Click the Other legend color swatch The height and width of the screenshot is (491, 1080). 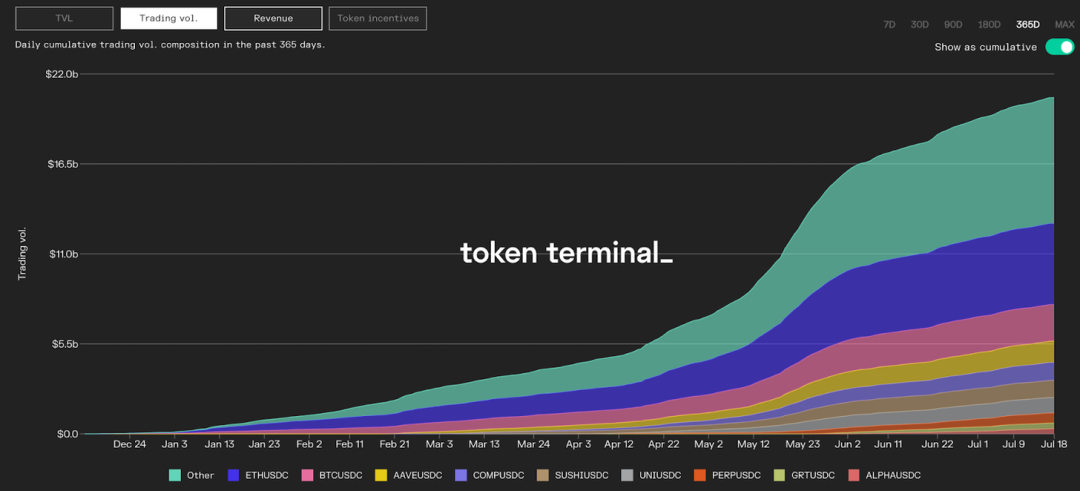point(175,475)
